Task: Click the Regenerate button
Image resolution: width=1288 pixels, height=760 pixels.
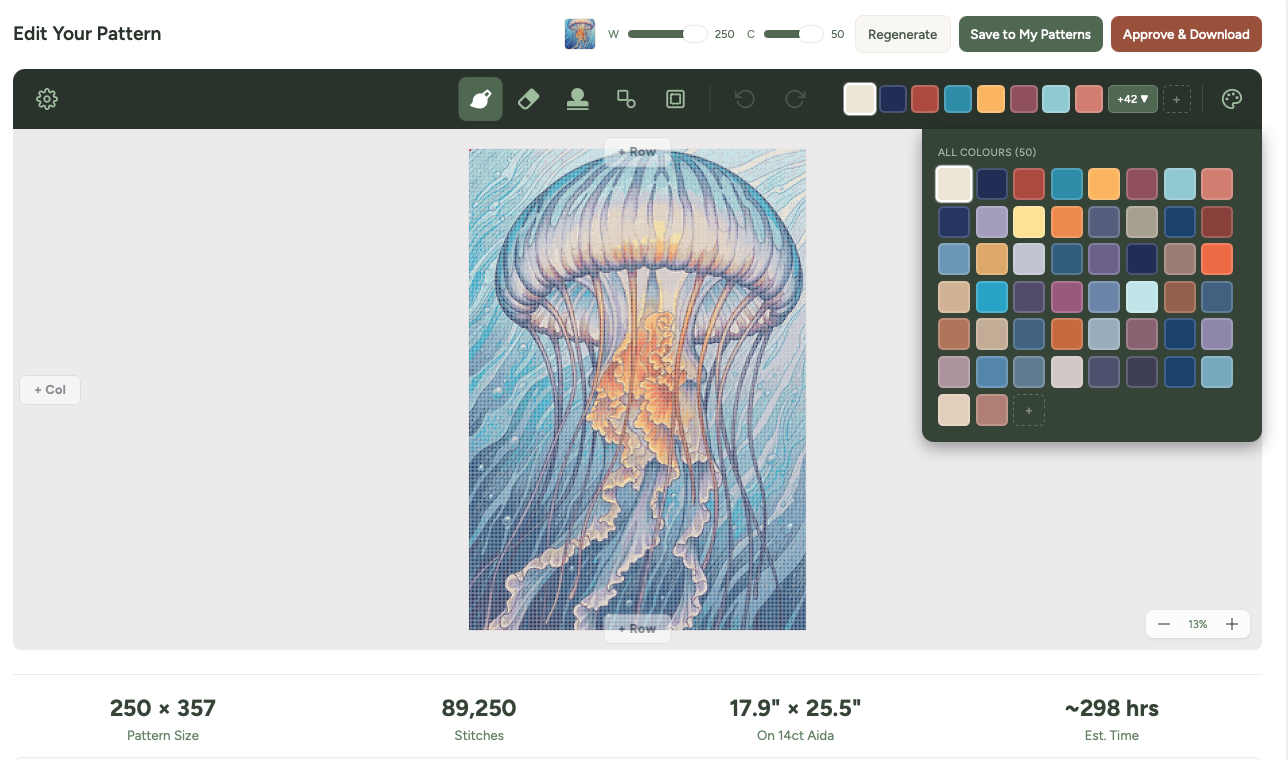Action: coord(902,33)
